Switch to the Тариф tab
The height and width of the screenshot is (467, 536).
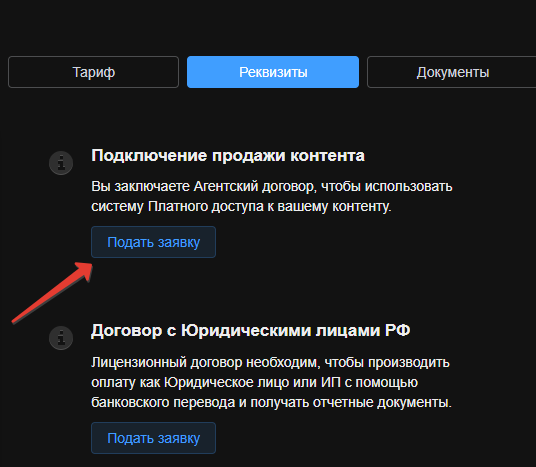click(93, 72)
